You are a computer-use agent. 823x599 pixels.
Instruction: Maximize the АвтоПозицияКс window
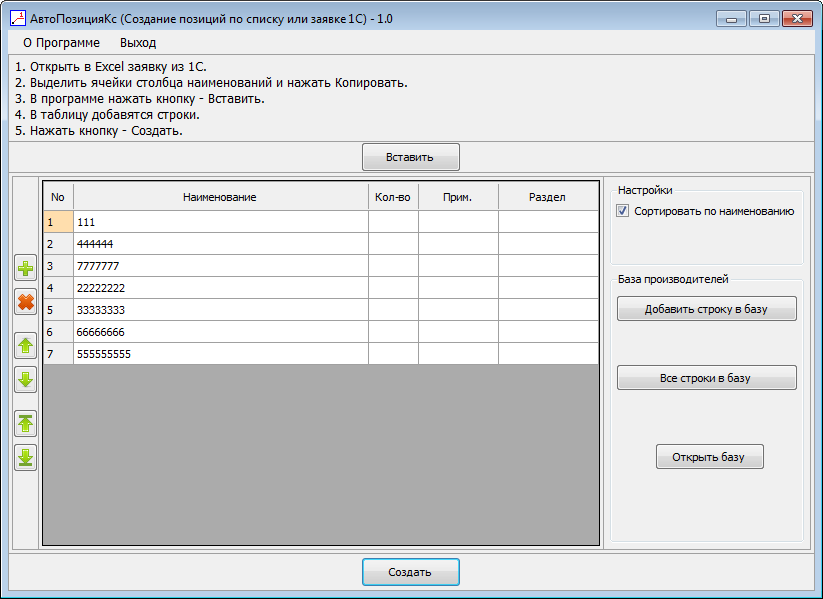pyautogui.click(x=764, y=19)
